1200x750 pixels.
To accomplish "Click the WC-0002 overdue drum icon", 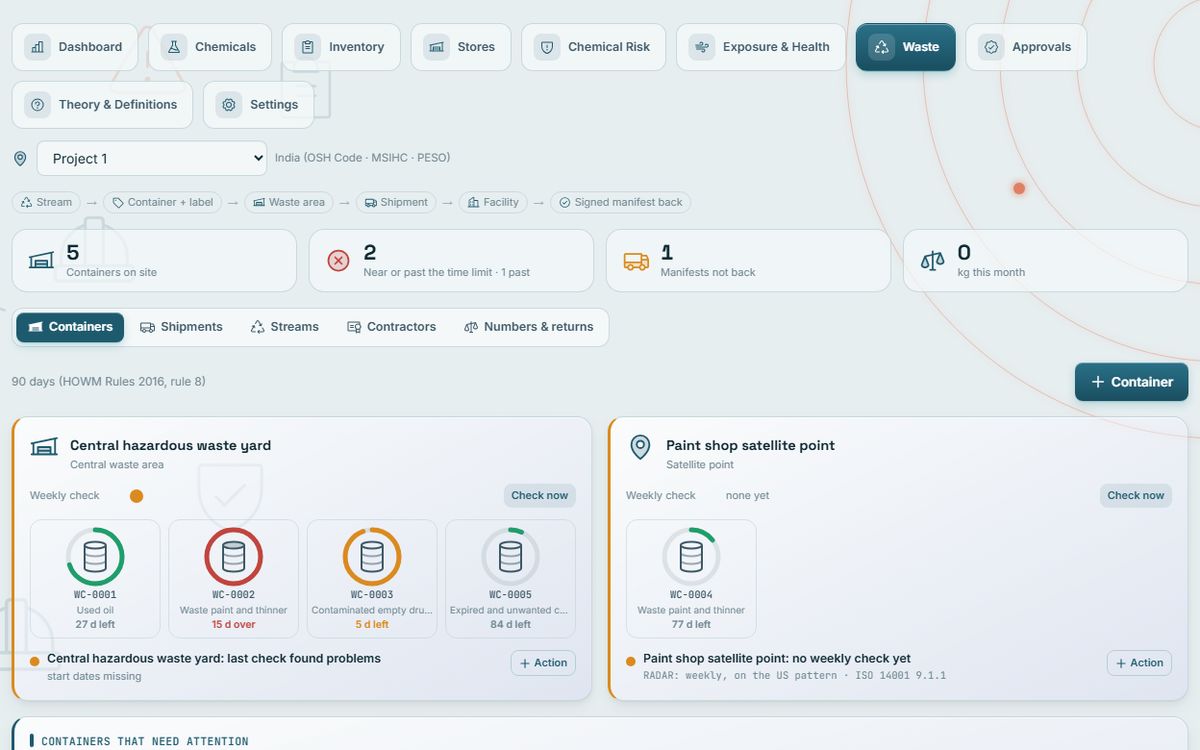I will pos(233,556).
